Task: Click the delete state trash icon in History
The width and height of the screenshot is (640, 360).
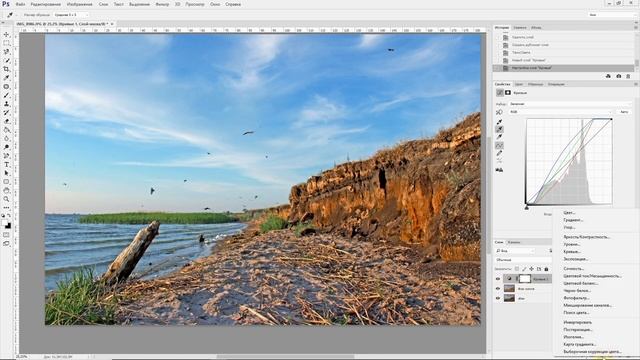Action: [629, 76]
